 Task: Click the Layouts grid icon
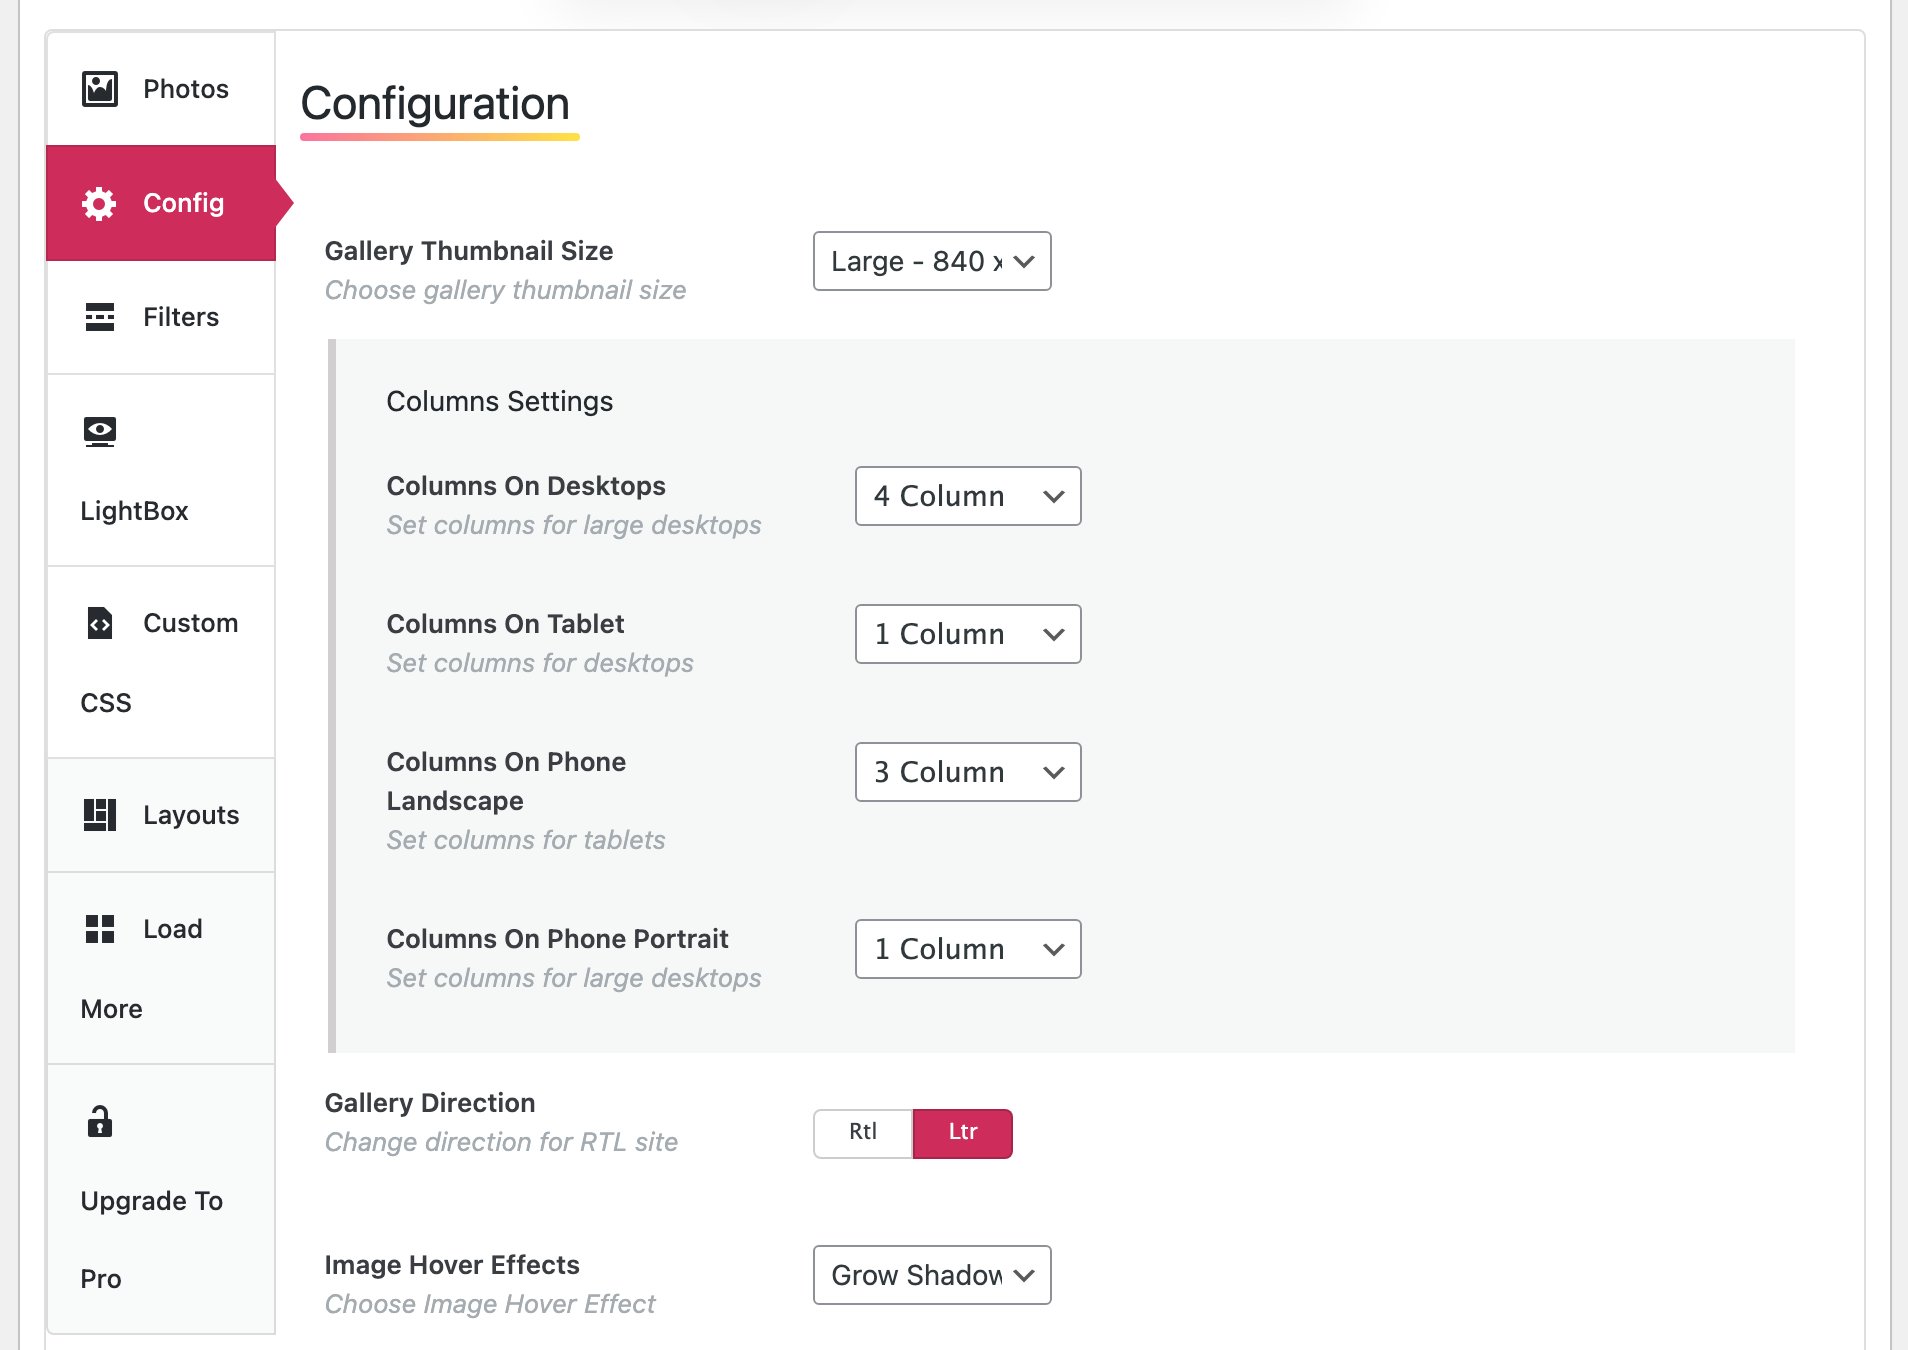100,815
